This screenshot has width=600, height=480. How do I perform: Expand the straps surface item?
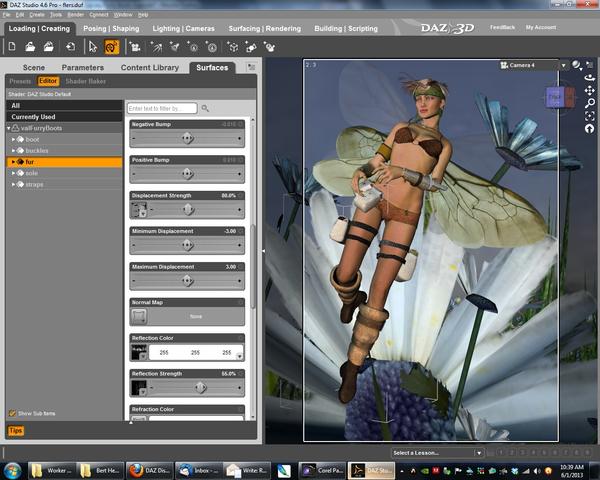tap(13, 184)
